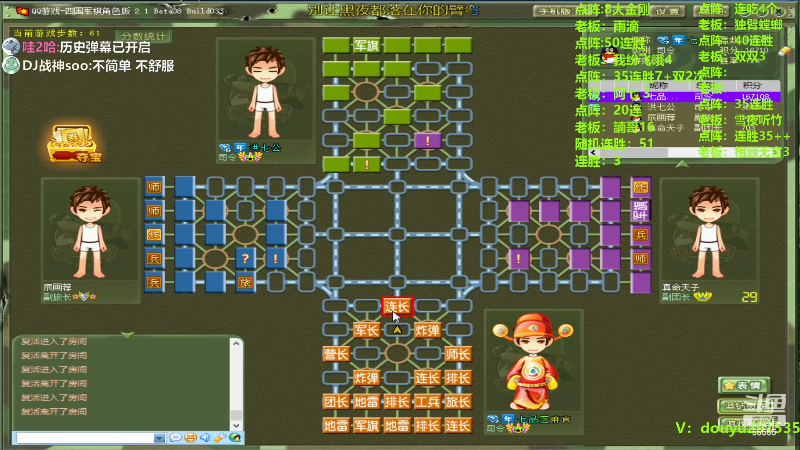Image resolution: width=800 pixels, height=450 pixels.
Task: Open the 夺宝 treasure chest icon
Action: click(76, 143)
